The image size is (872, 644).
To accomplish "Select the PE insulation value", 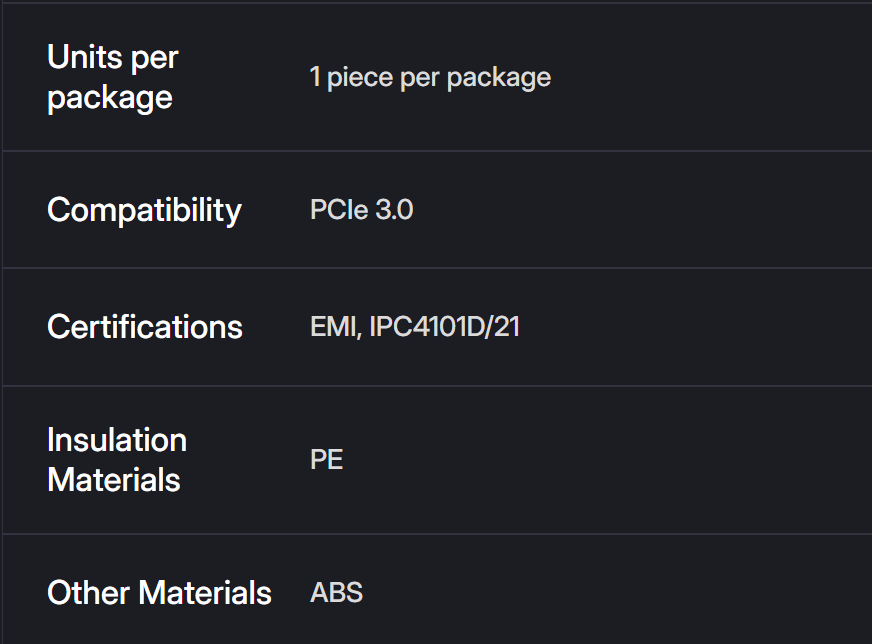I will (327, 460).
